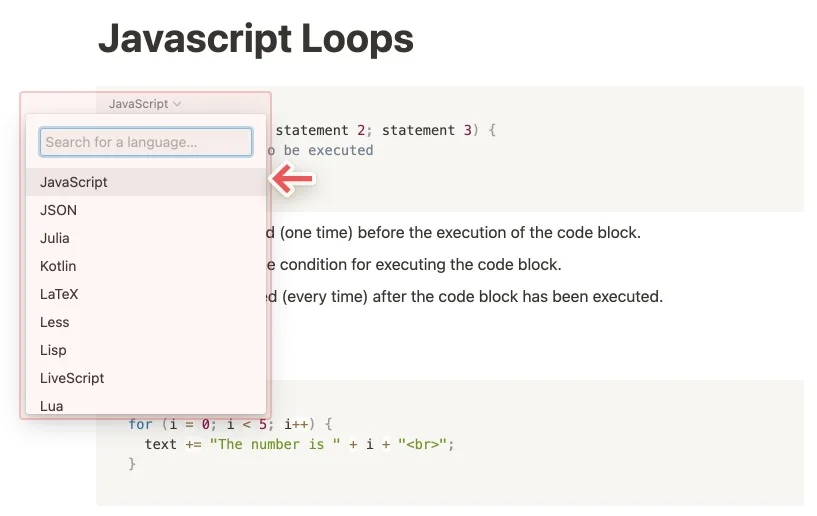Click the paragraph ending 'has been executed.'
817x516 pixels.
pyautogui.click(x=480, y=296)
